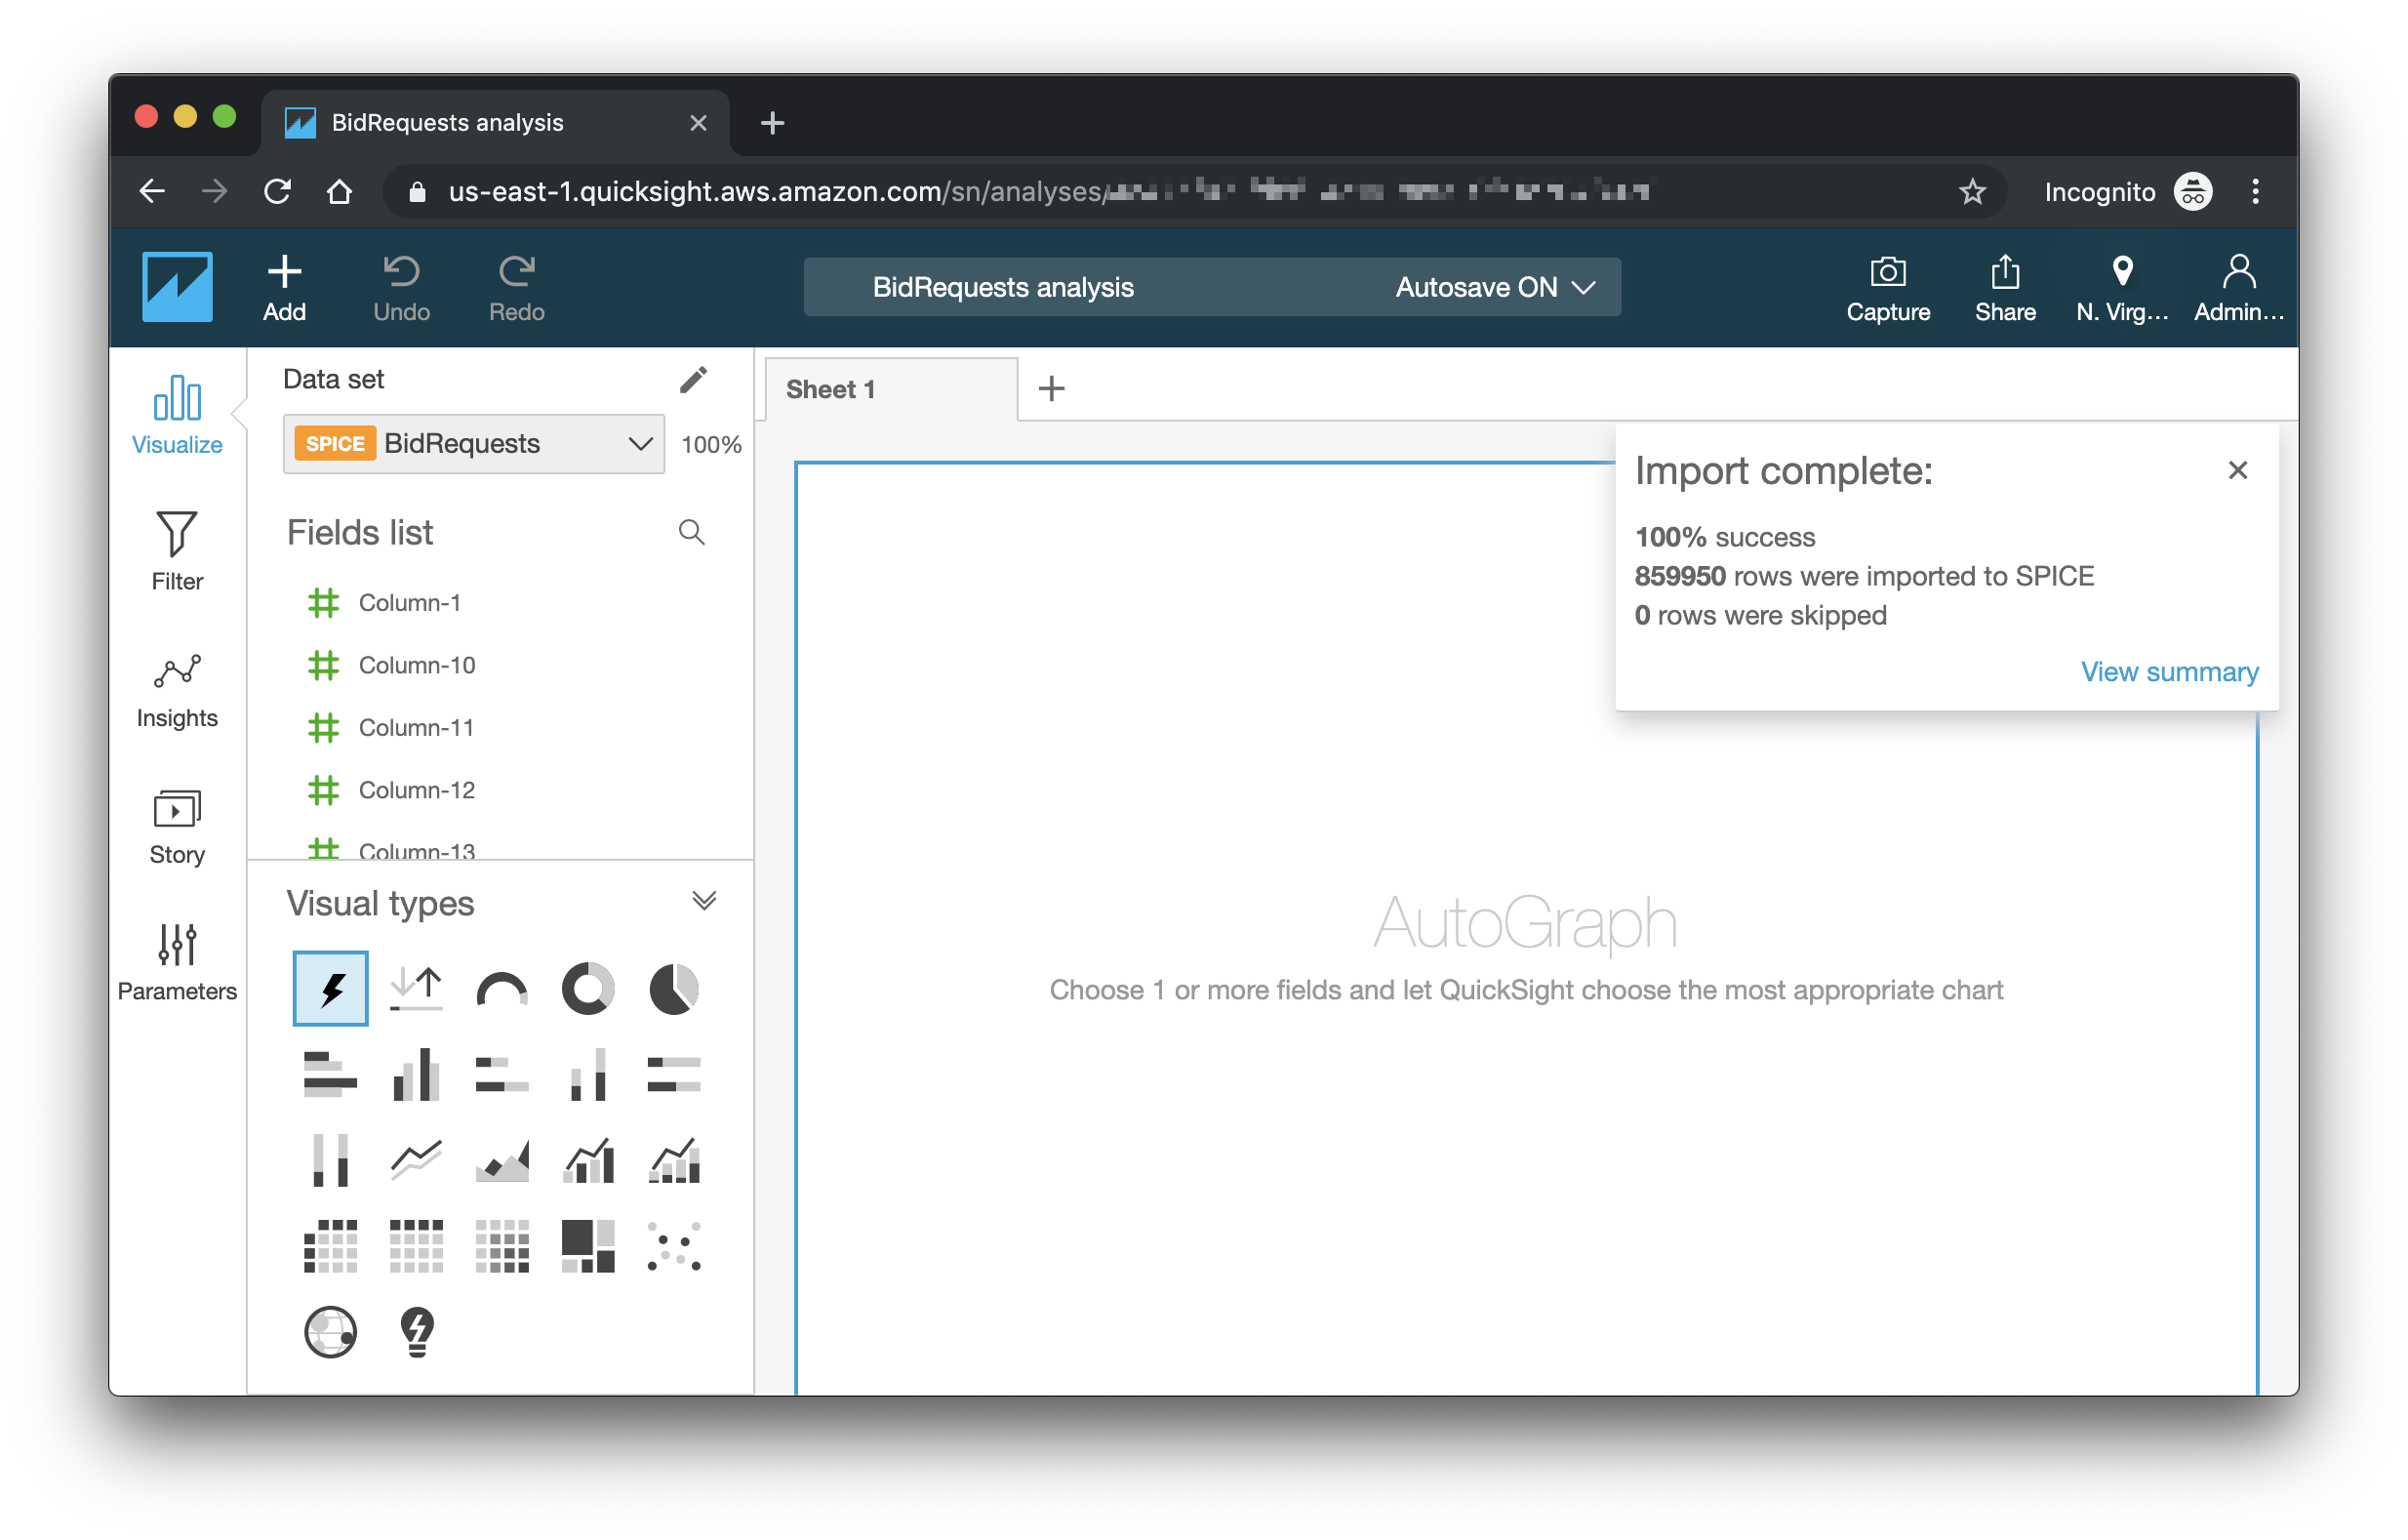Edit data set with pencil icon
The image size is (2408, 1540).
coord(693,380)
